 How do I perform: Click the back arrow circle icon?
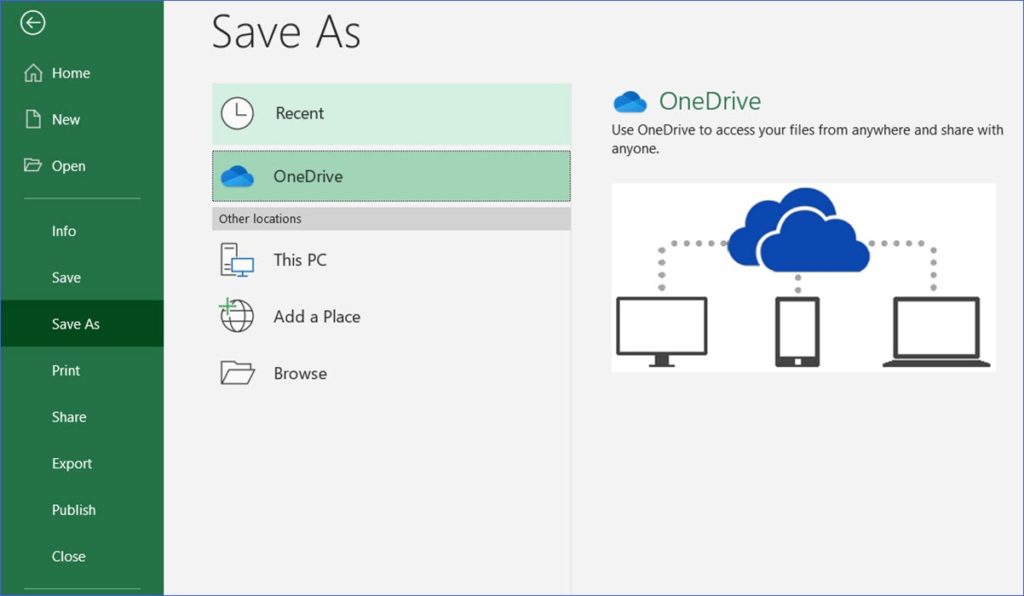pos(33,23)
